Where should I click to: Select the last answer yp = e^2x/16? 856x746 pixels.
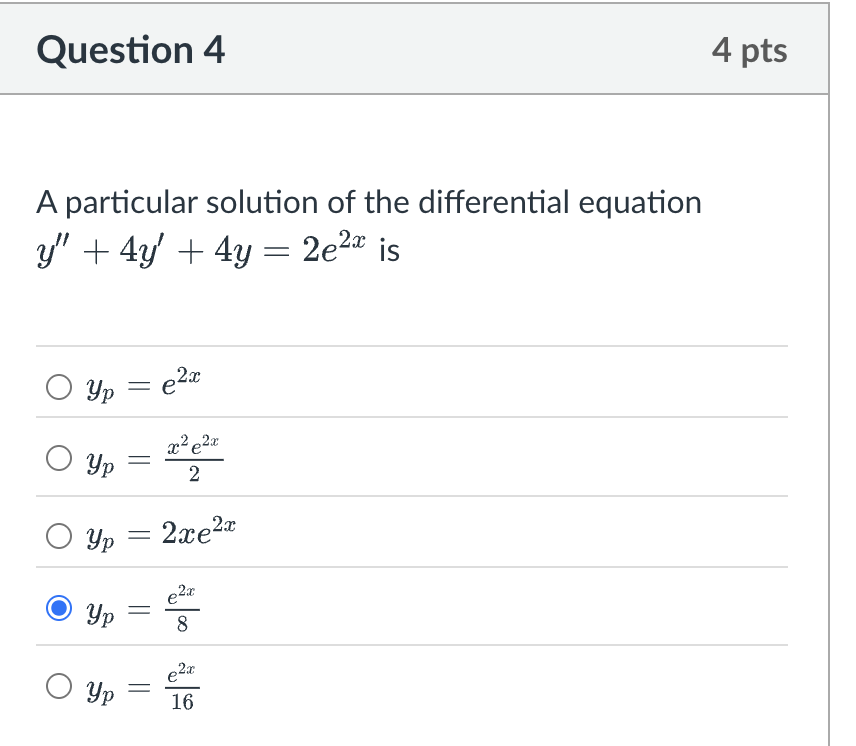(x=59, y=687)
